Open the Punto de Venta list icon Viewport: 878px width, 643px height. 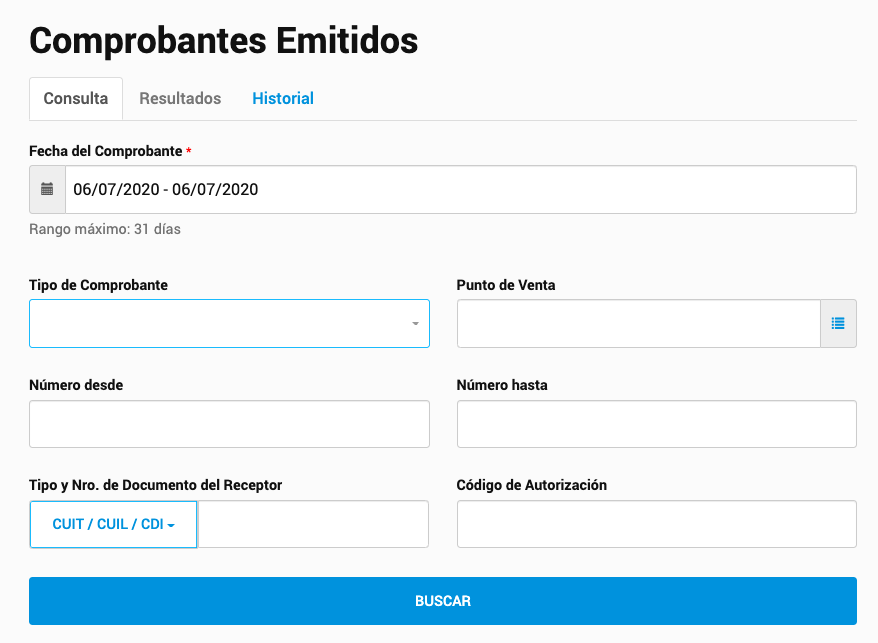838,323
